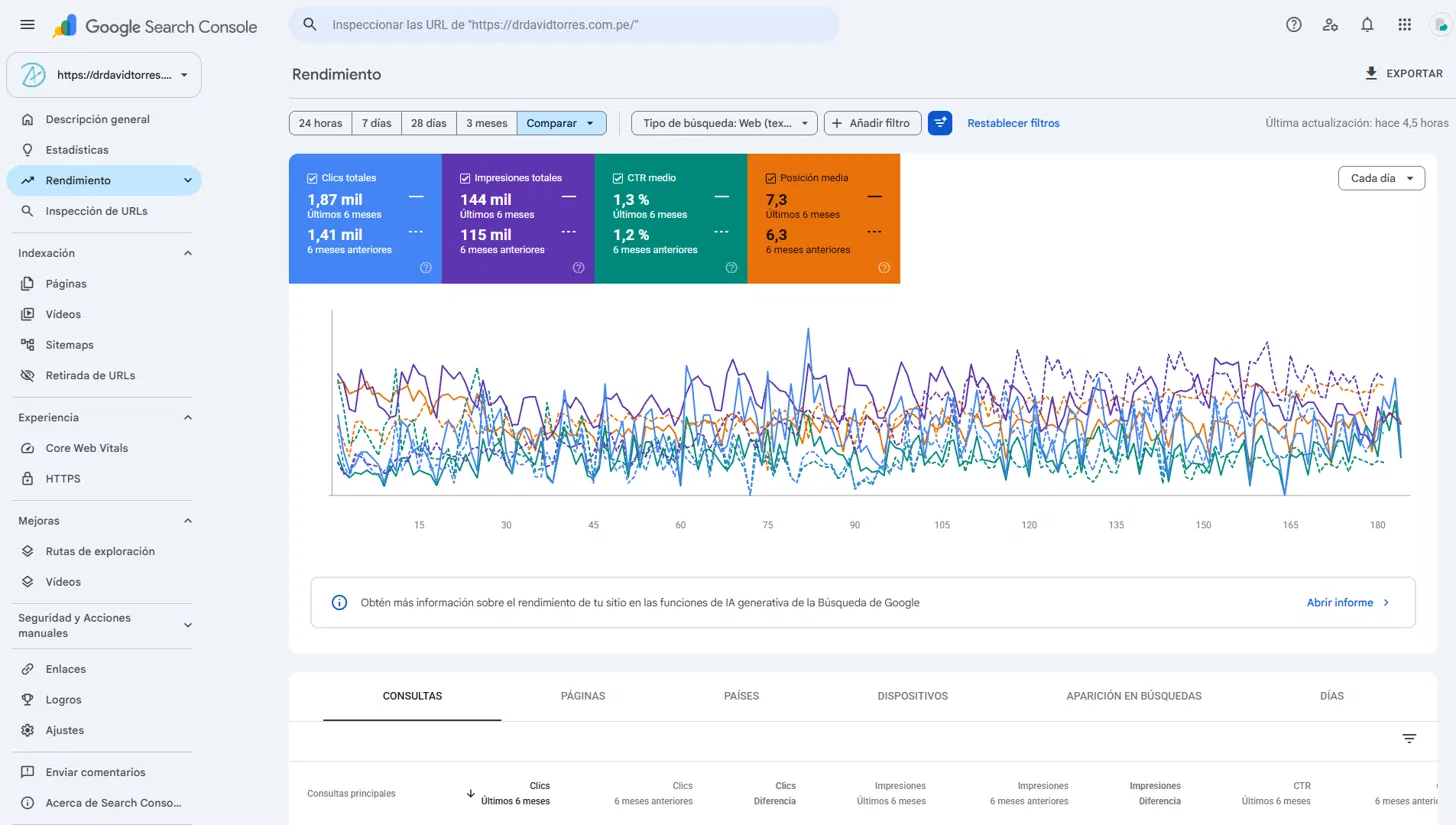Click the info icon in the IA banner

pos(340,603)
